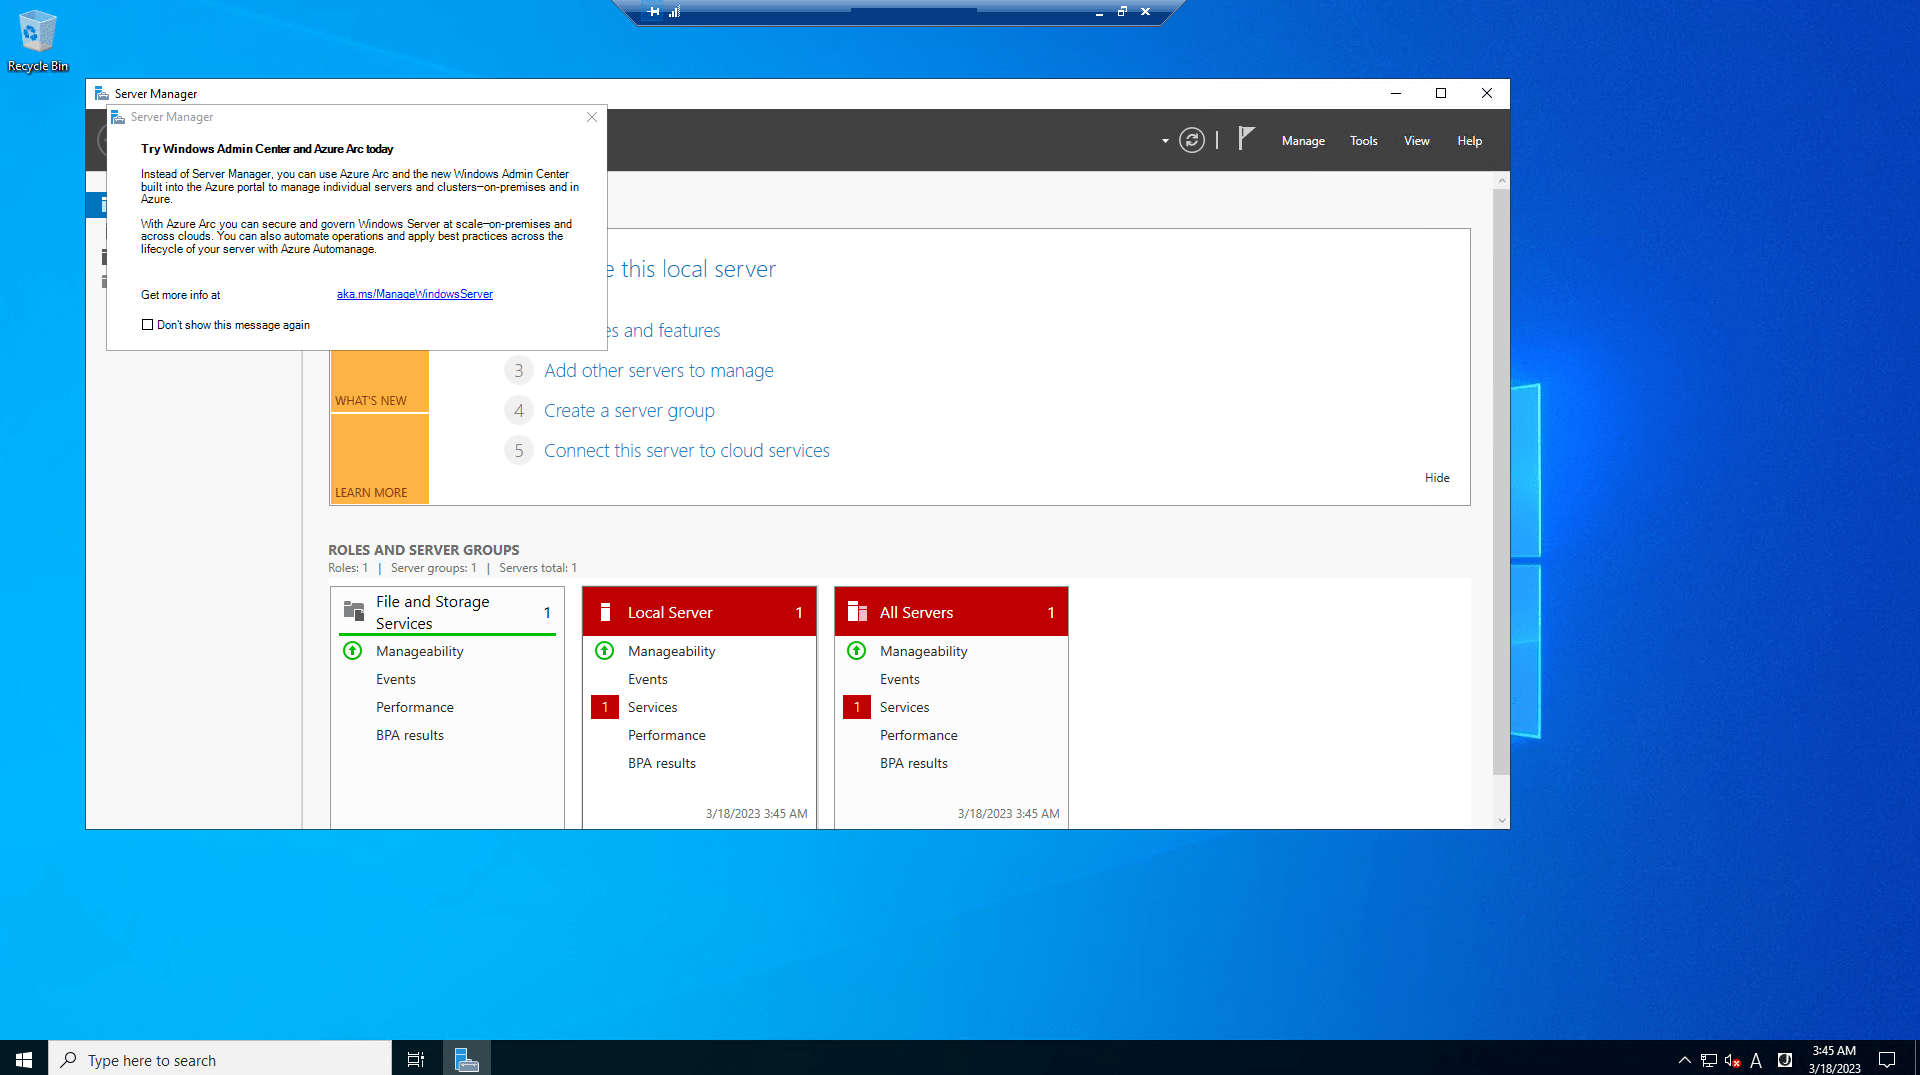Open aka.ms/ManageWindowsServer link
Screen dimensions: 1920x1075
click(414, 294)
